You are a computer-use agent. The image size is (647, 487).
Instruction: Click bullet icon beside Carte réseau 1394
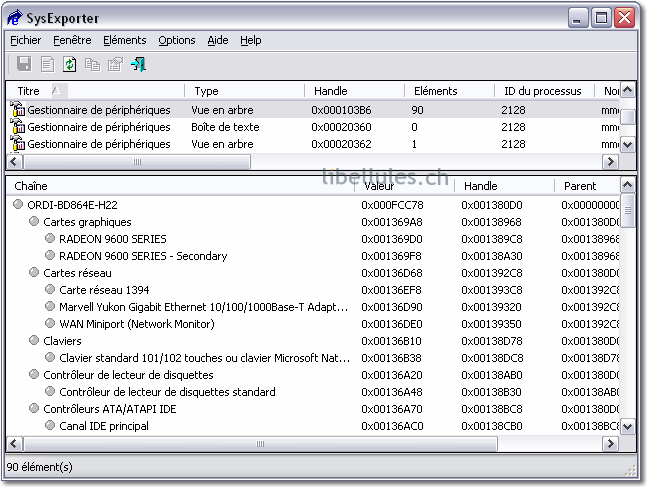tap(50, 289)
